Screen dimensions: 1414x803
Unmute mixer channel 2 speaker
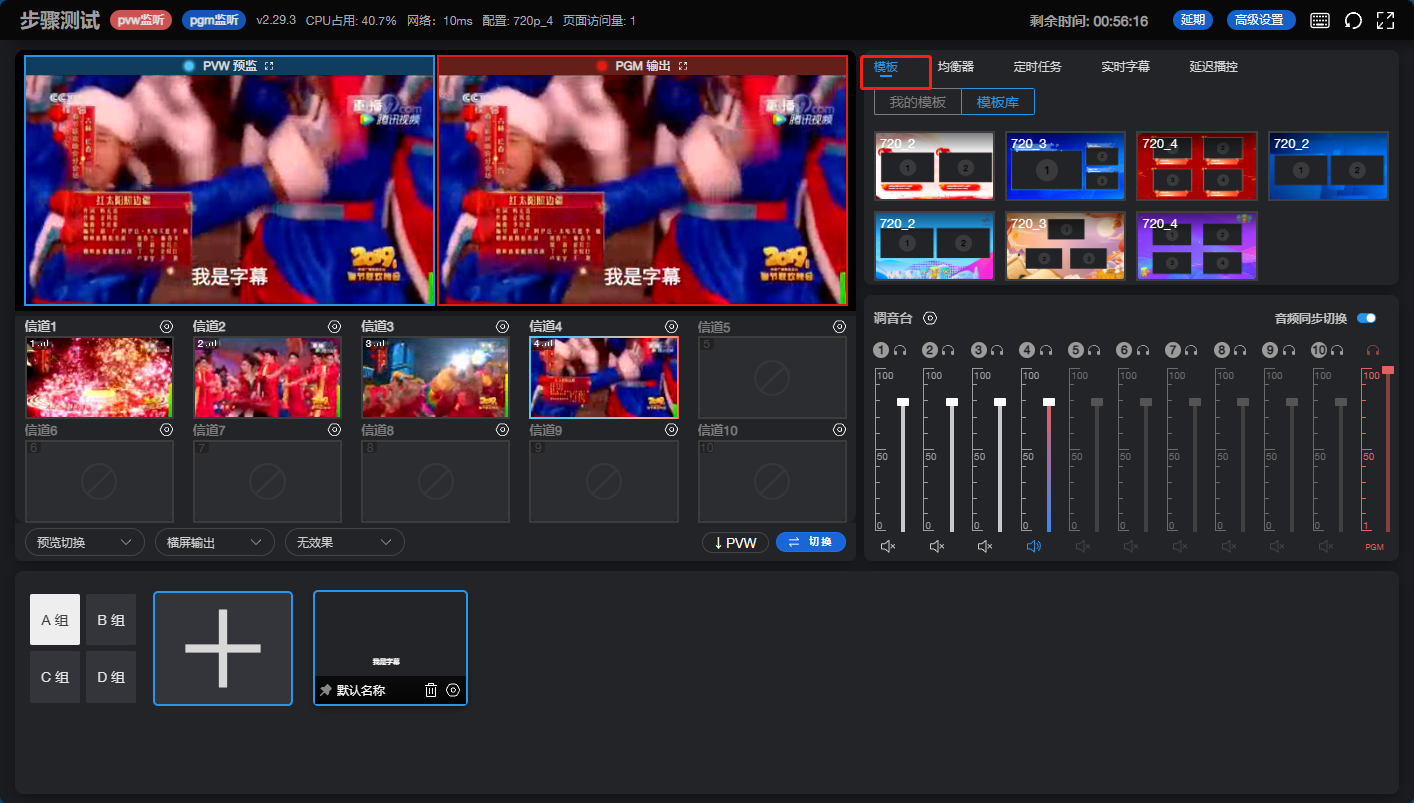tap(936, 546)
